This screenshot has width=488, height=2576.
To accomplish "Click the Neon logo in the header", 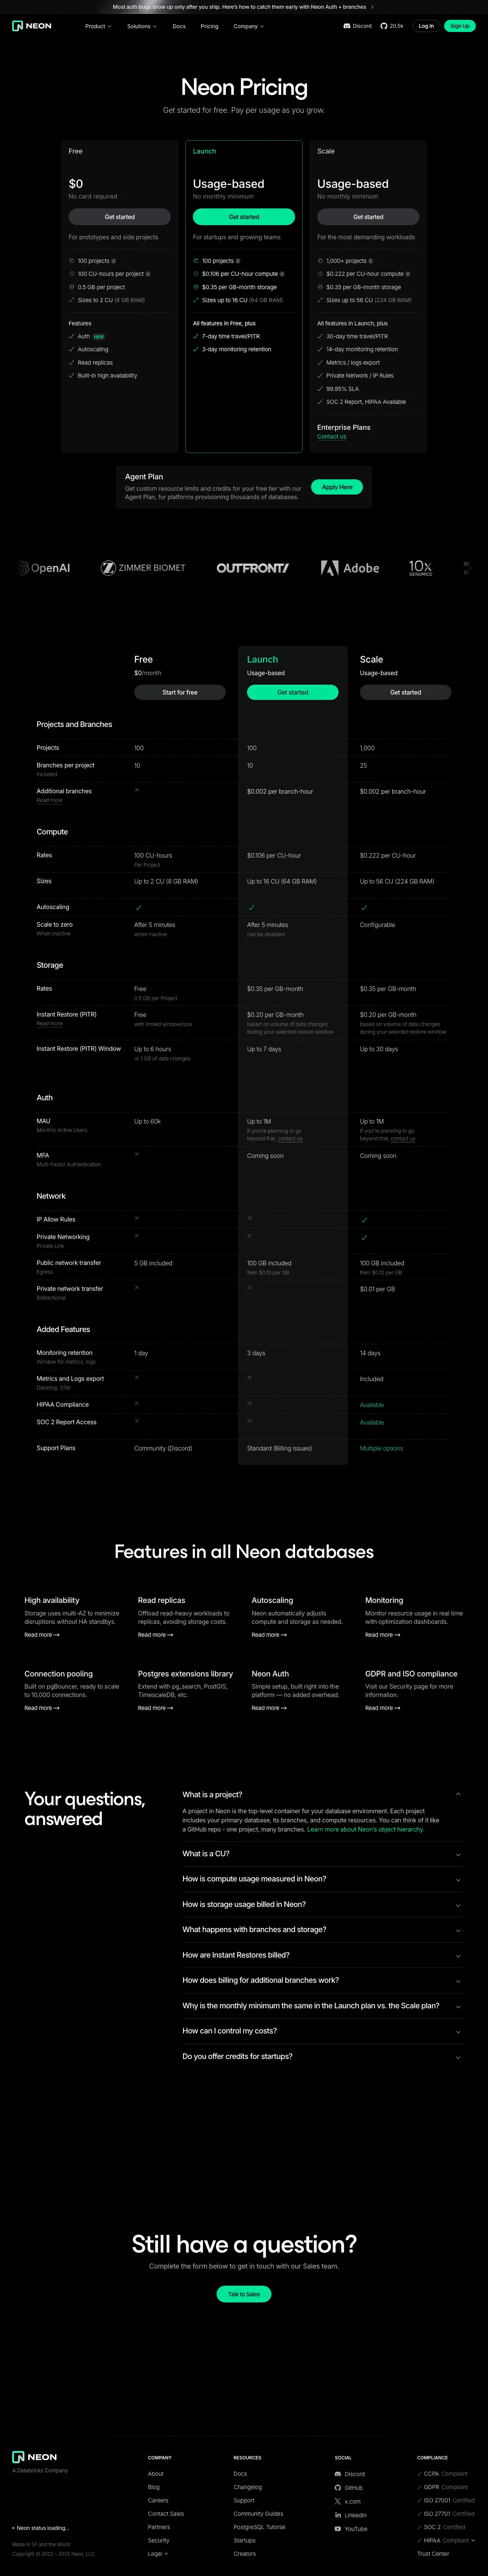I will pos(32,26).
